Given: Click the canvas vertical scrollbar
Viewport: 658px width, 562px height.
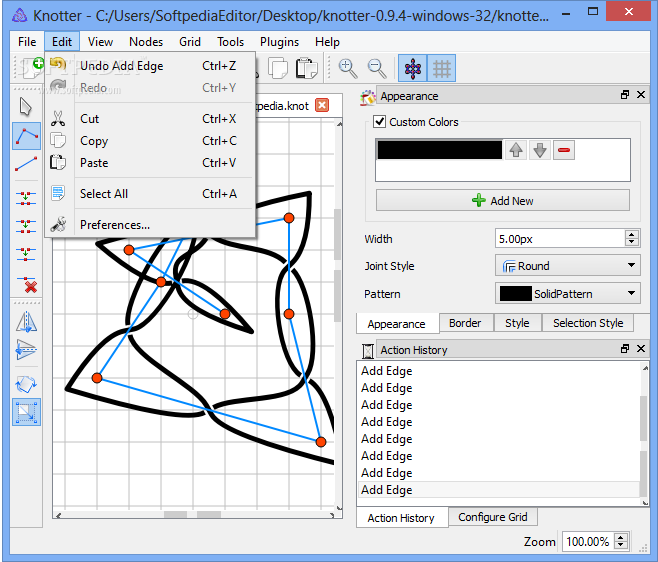Looking at the screenshot, I should tap(338, 315).
